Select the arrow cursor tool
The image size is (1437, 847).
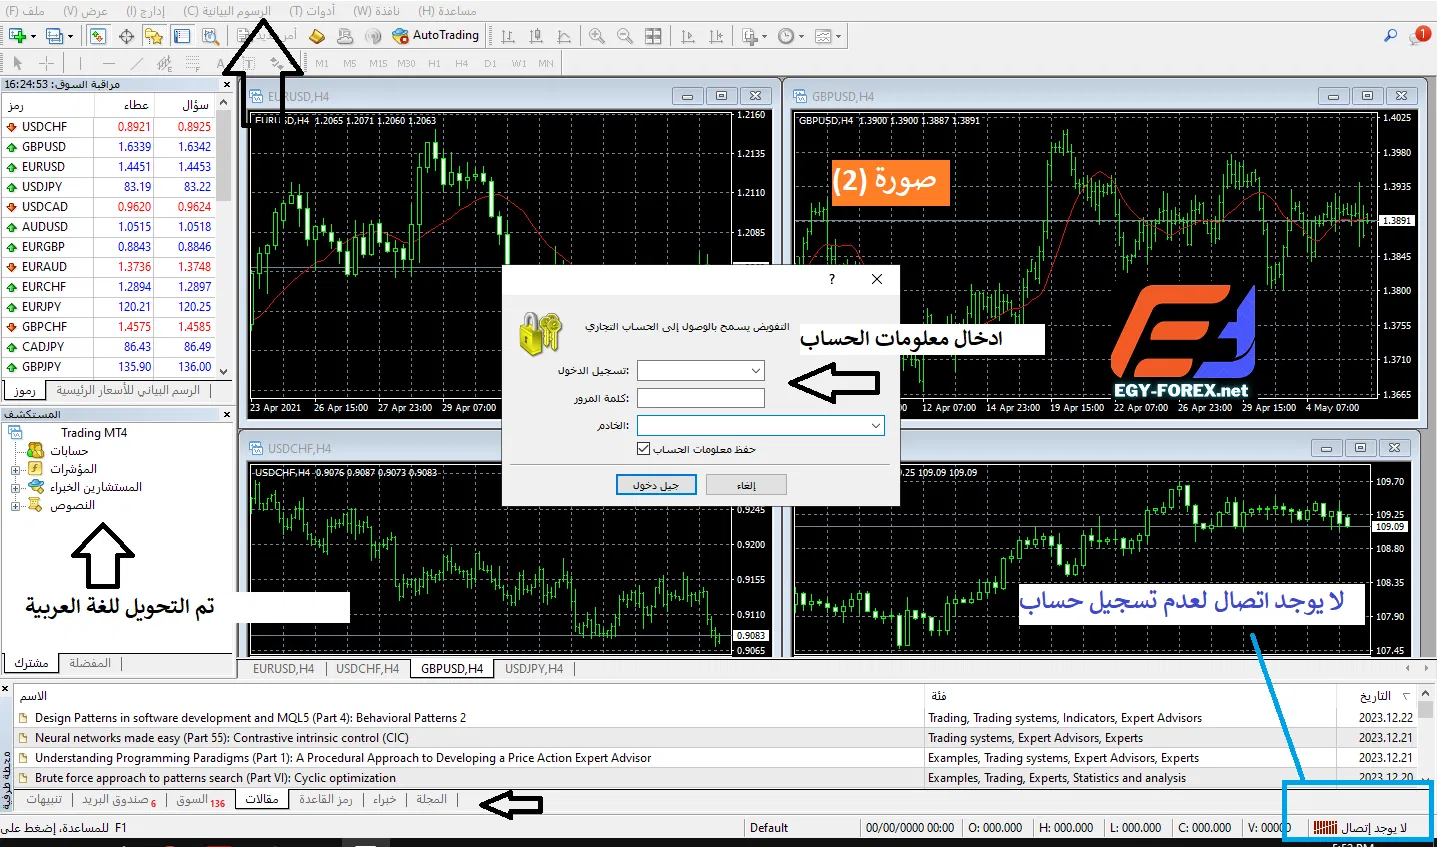[x=18, y=63]
